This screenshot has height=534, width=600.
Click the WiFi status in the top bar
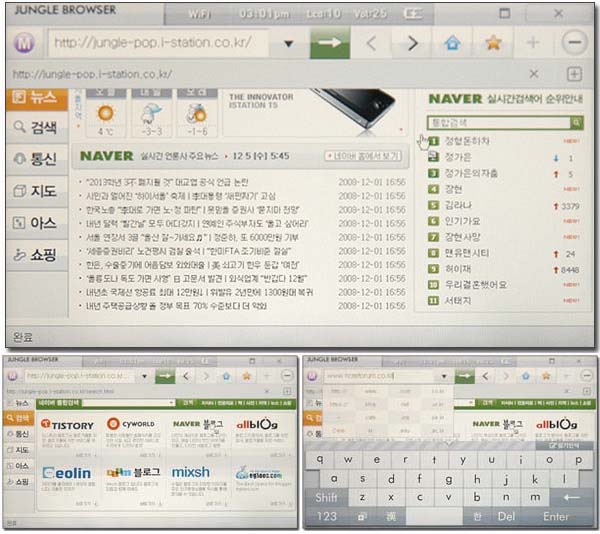pos(199,14)
